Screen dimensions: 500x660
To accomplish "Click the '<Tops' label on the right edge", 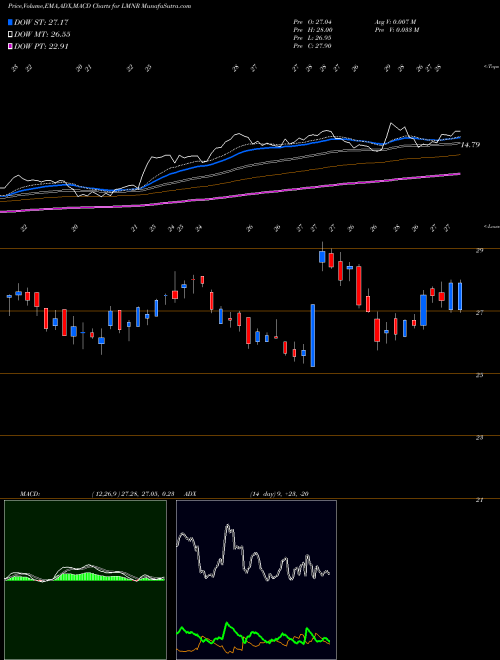I will 491,67.
